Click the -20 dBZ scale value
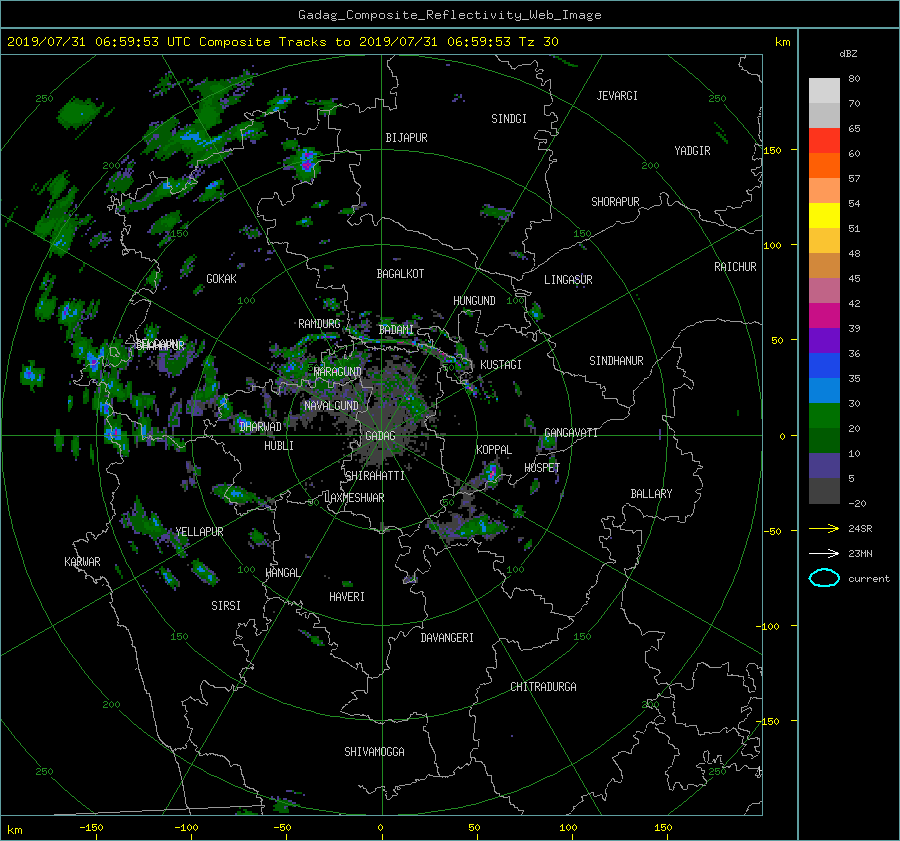 (857, 503)
